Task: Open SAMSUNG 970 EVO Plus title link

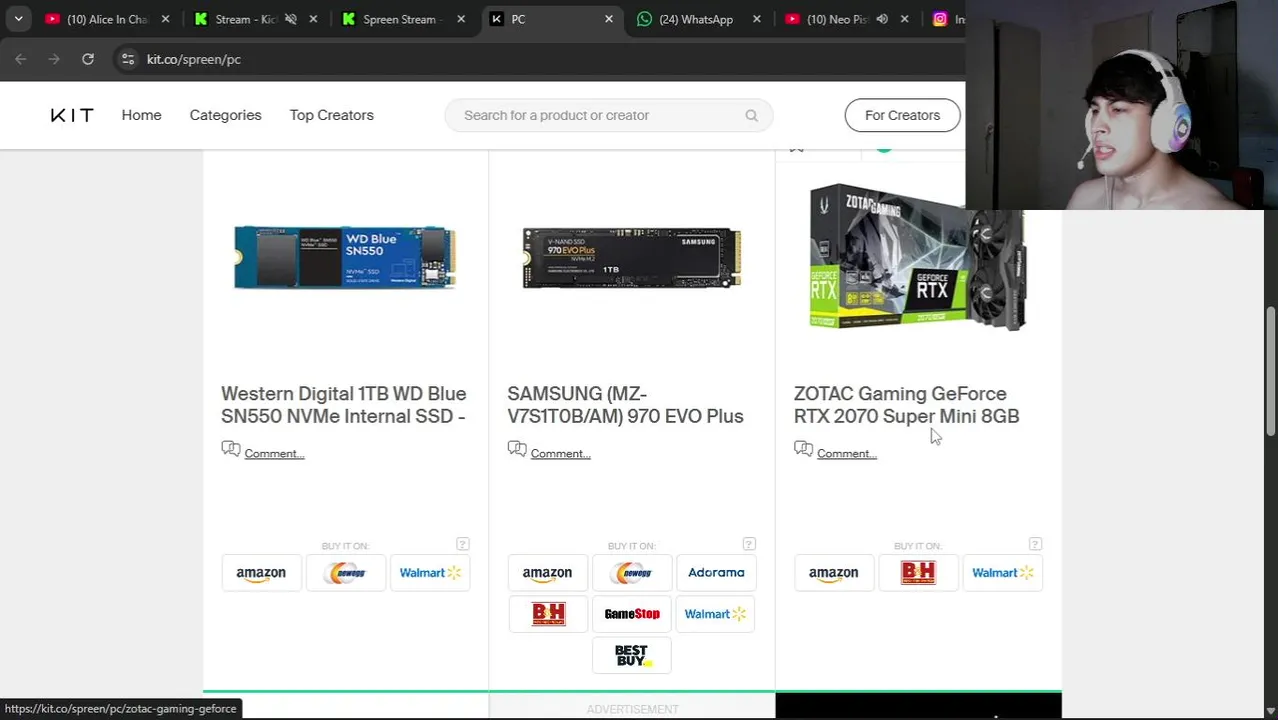Action: pyautogui.click(x=625, y=405)
